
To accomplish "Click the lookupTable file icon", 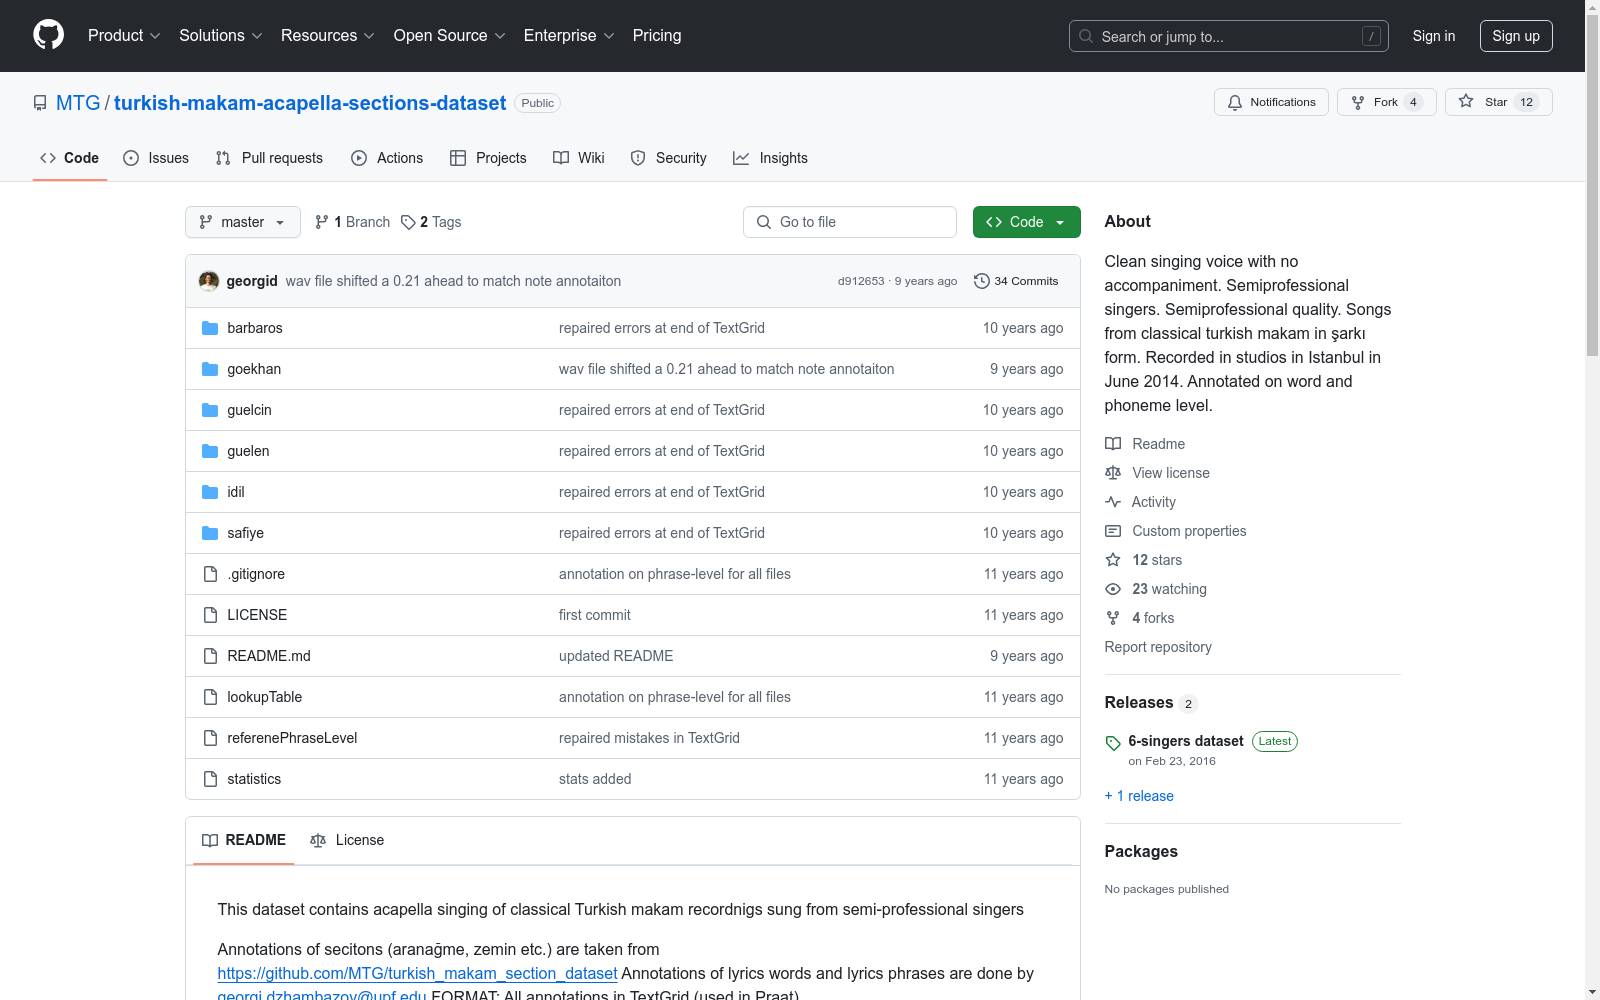I will pos(210,697).
